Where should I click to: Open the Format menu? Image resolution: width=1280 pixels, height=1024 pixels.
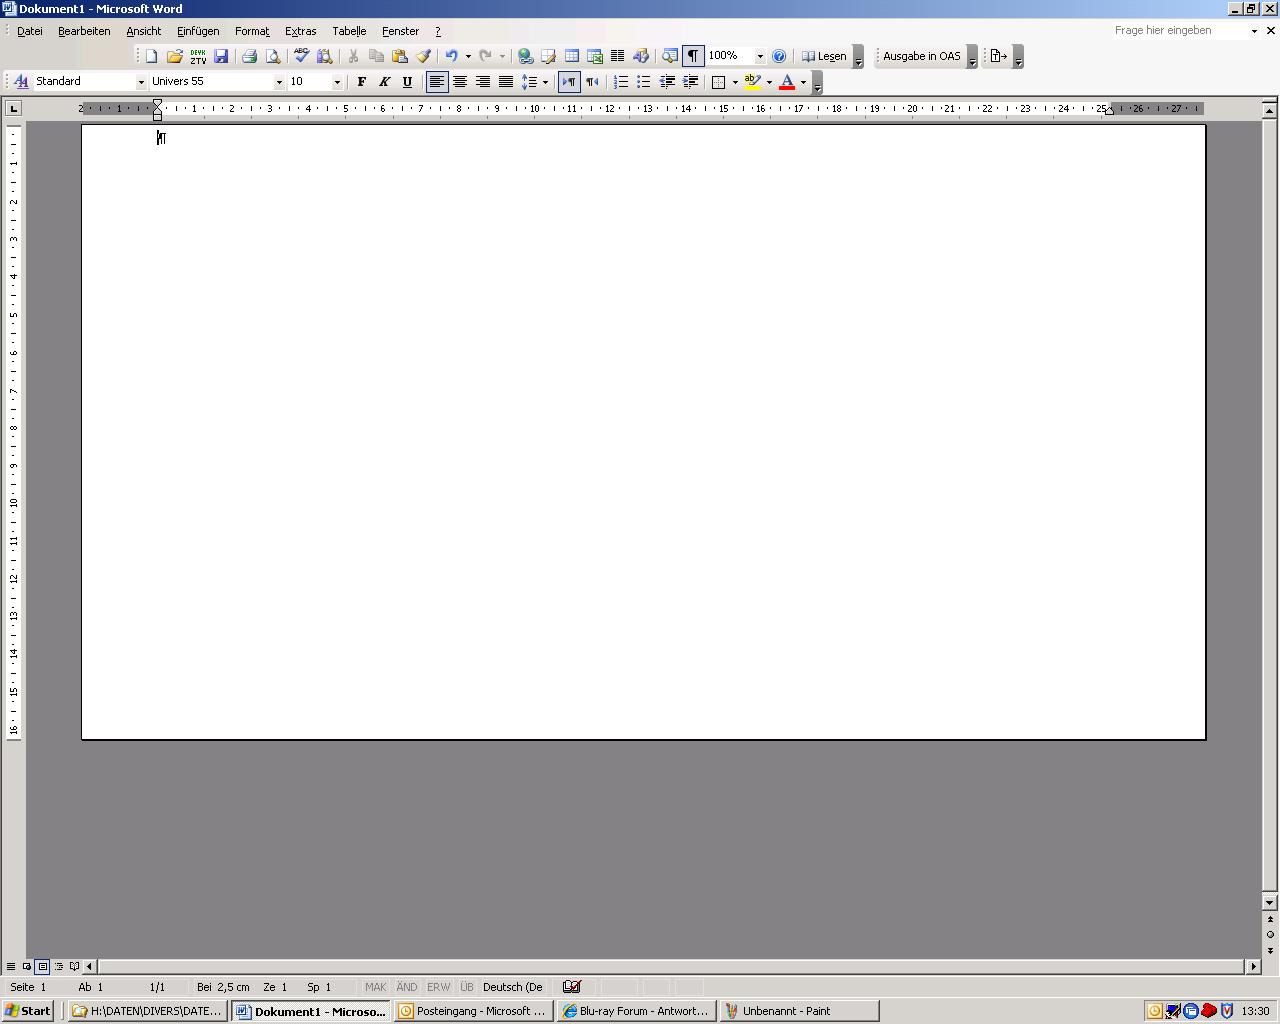pos(252,31)
